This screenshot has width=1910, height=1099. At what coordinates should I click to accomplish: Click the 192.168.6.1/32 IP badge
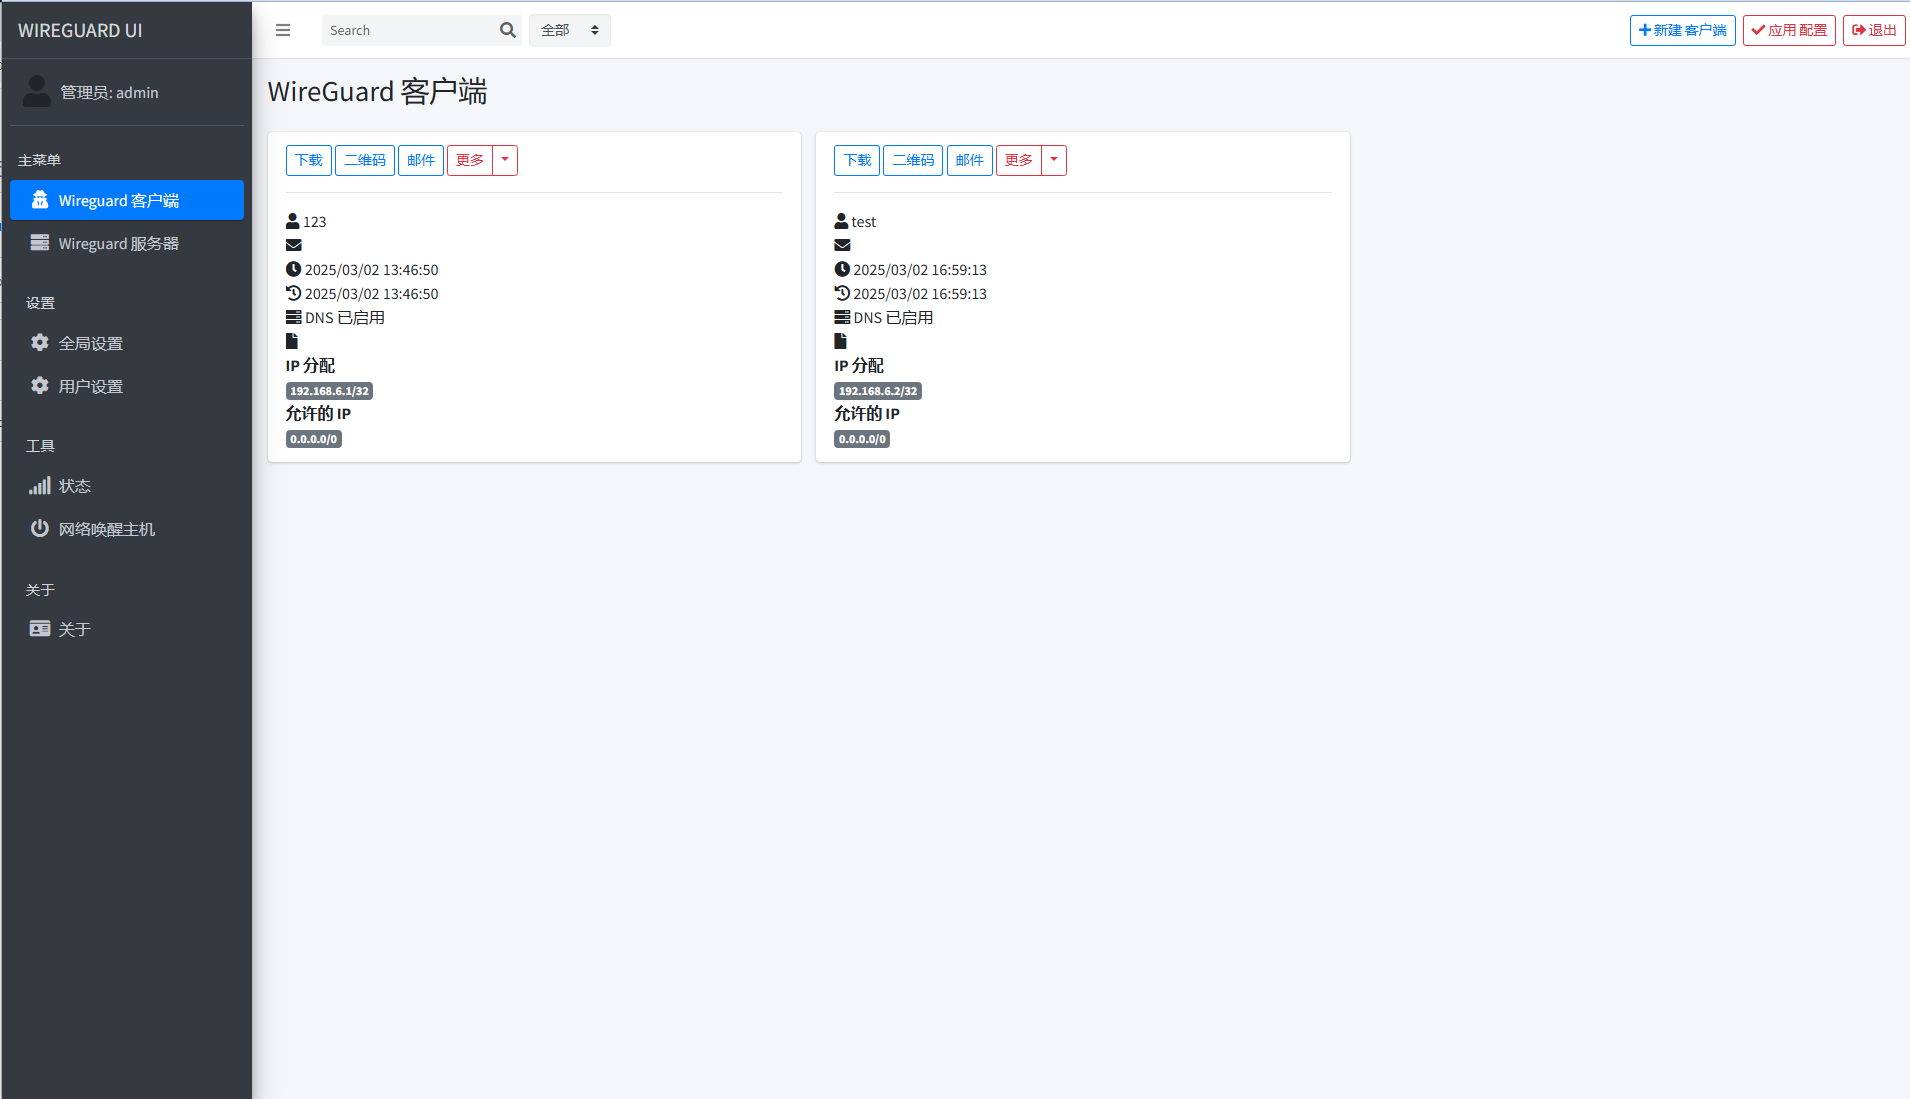pyautogui.click(x=329, y=391)
